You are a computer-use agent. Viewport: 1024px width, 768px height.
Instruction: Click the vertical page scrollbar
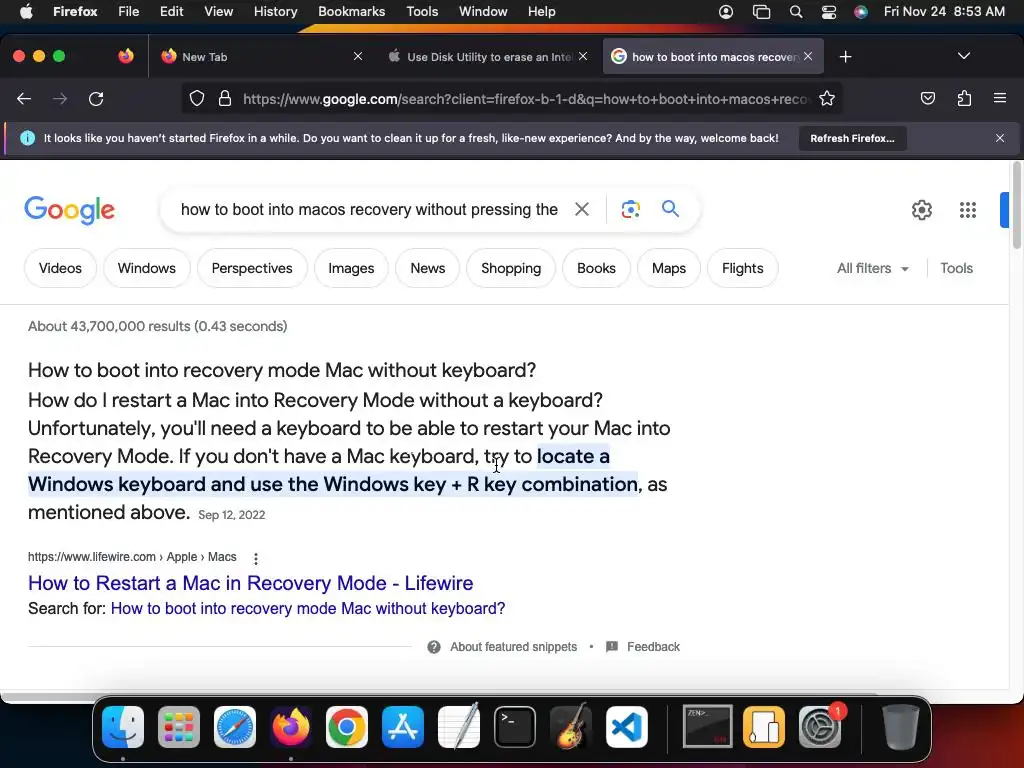click(1016, 206)
